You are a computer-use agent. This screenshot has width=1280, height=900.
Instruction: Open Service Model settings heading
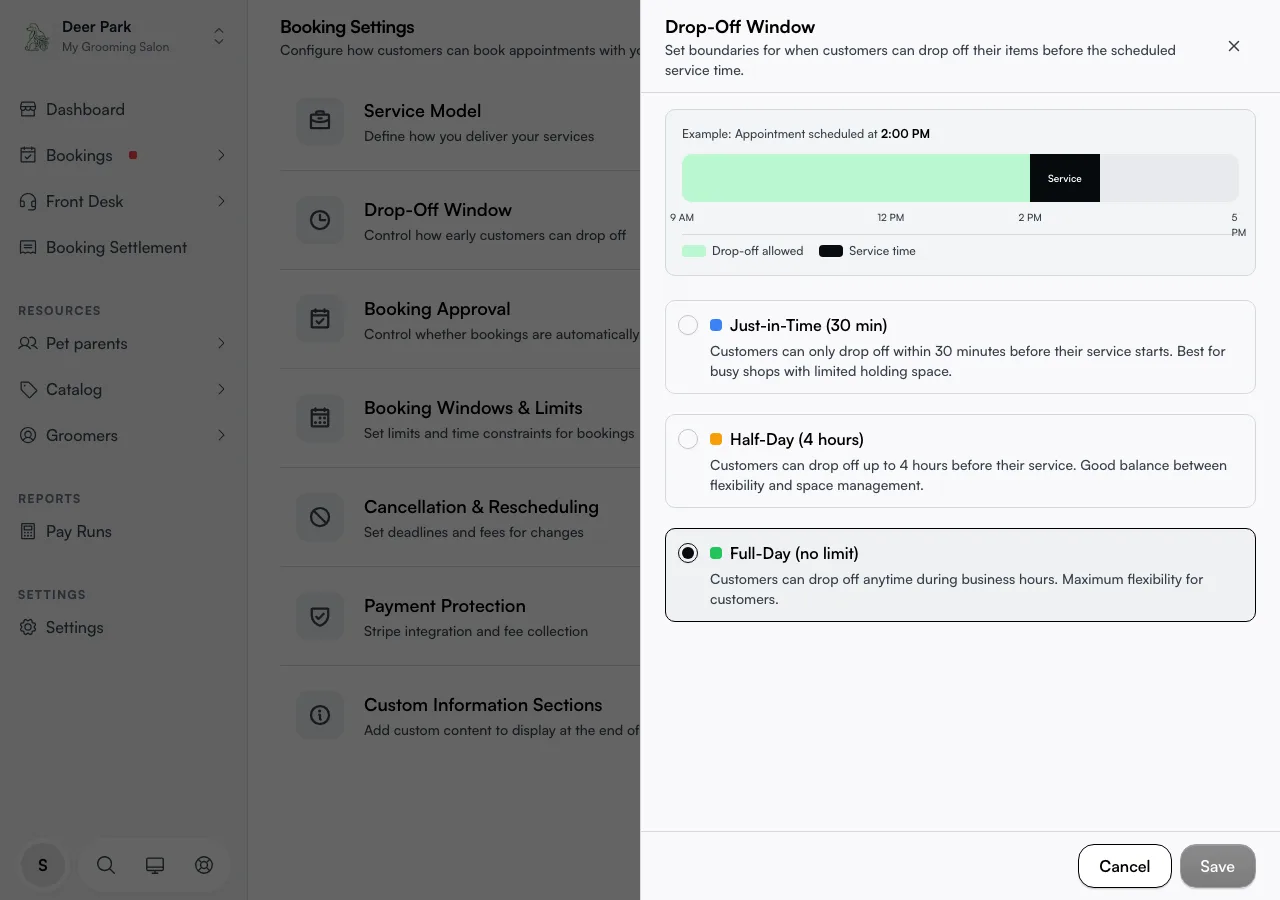422,111
